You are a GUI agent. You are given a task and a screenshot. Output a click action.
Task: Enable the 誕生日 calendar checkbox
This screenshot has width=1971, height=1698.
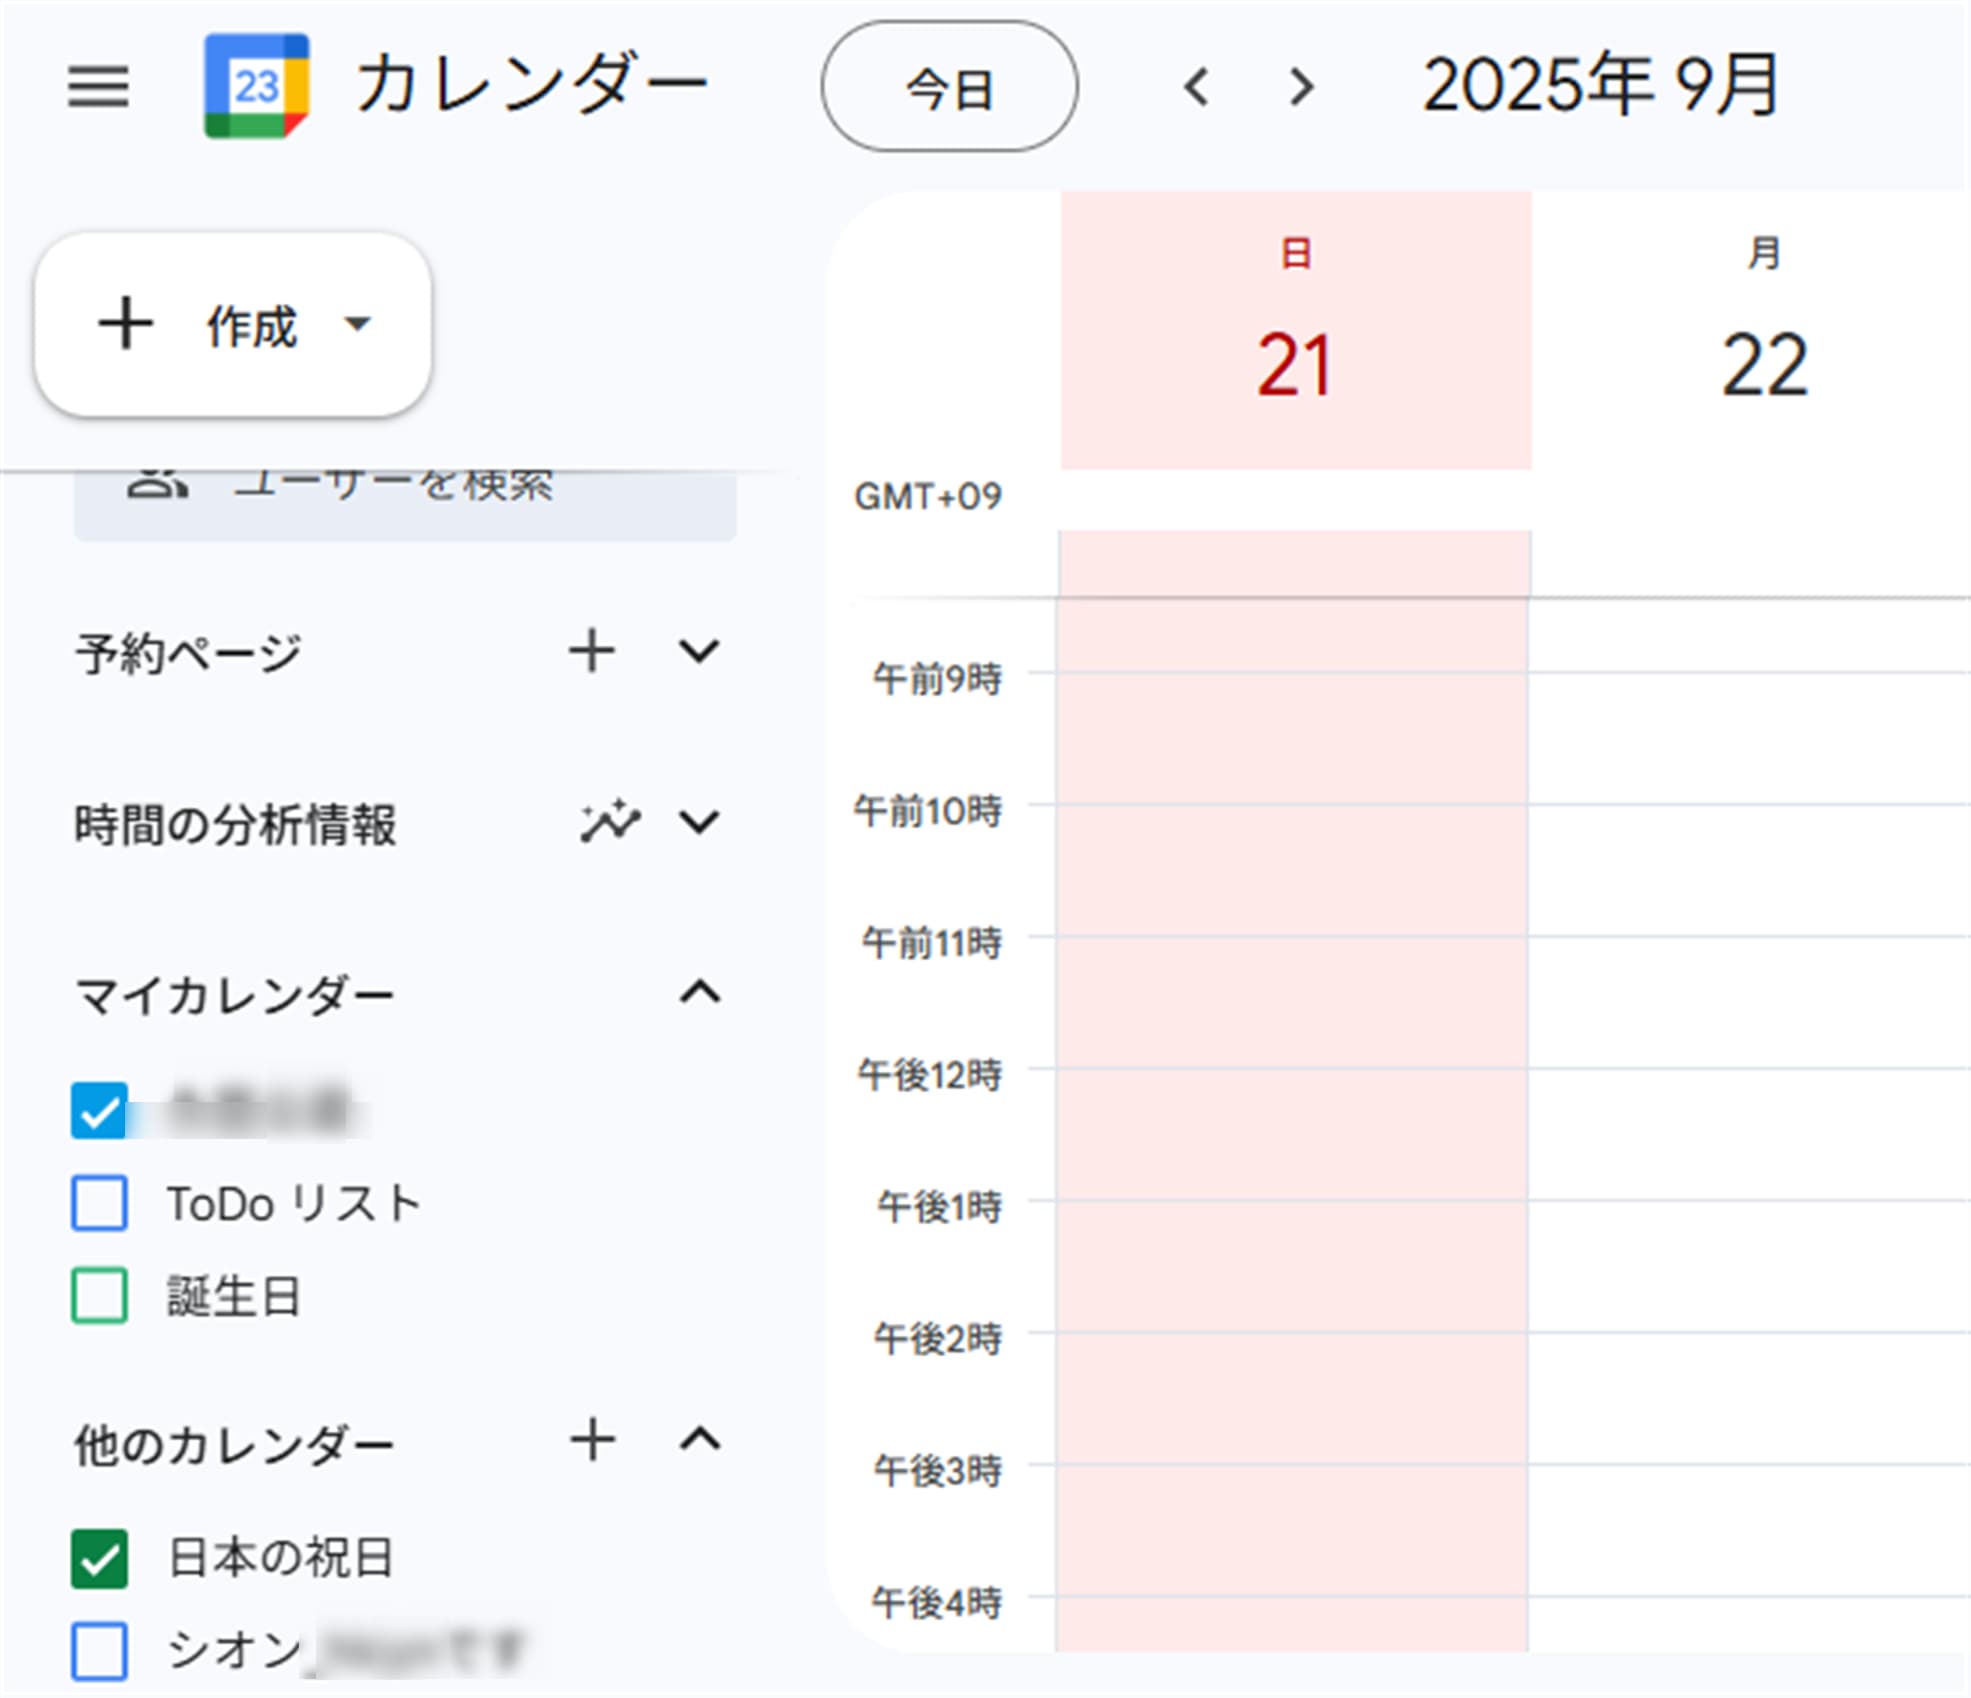[99, 1296]
